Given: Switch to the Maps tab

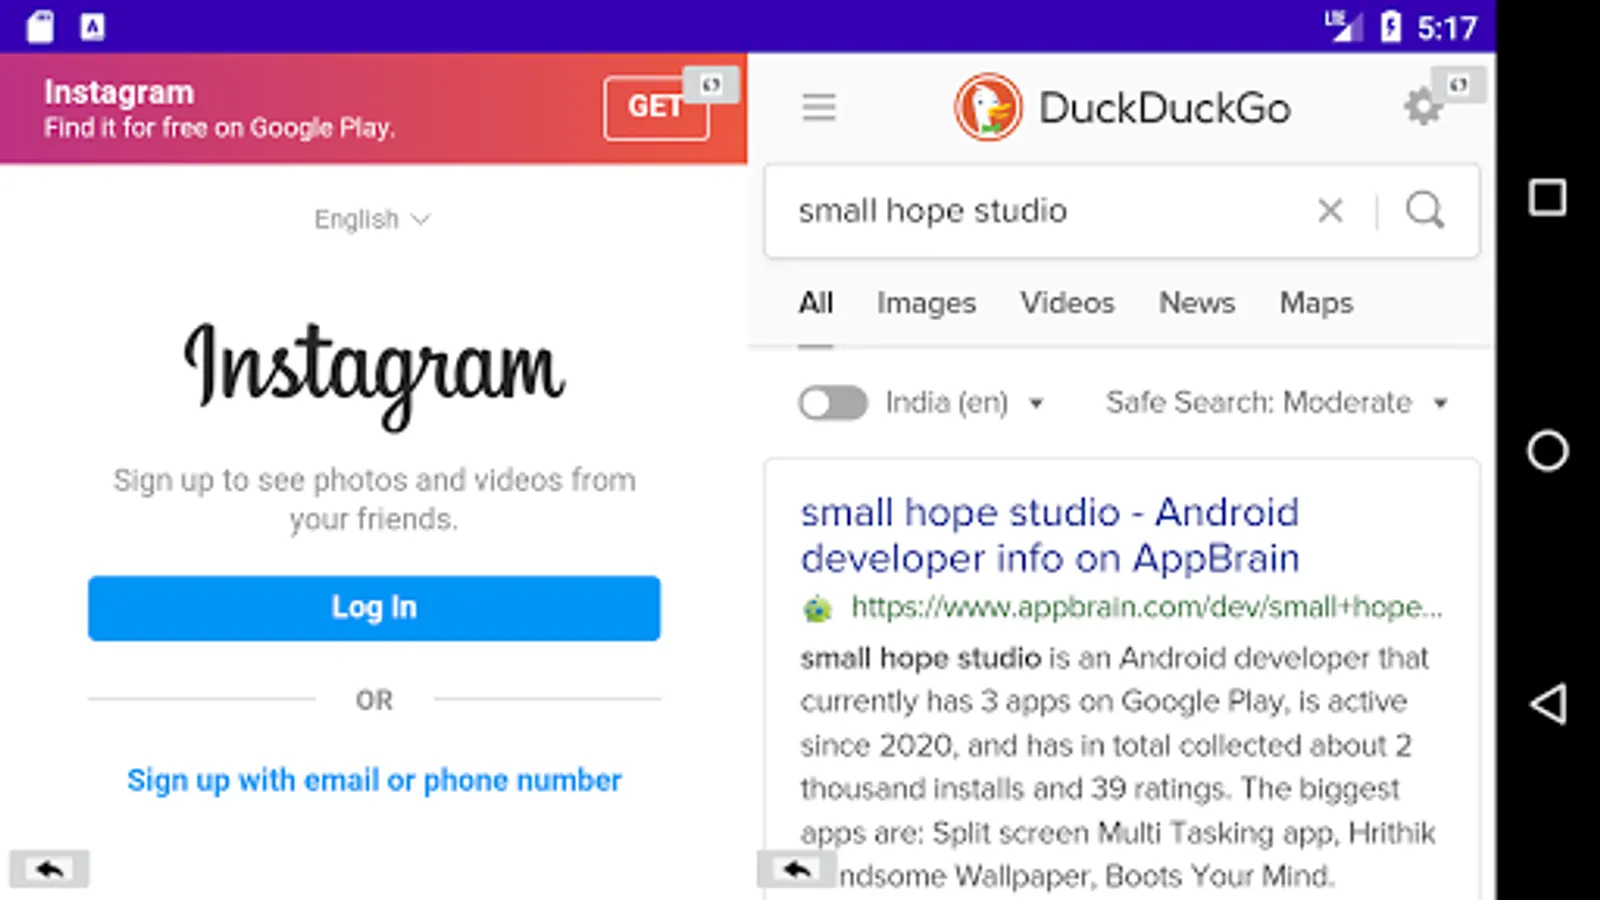Looking at the screenshot, I should pos(1316,303).
